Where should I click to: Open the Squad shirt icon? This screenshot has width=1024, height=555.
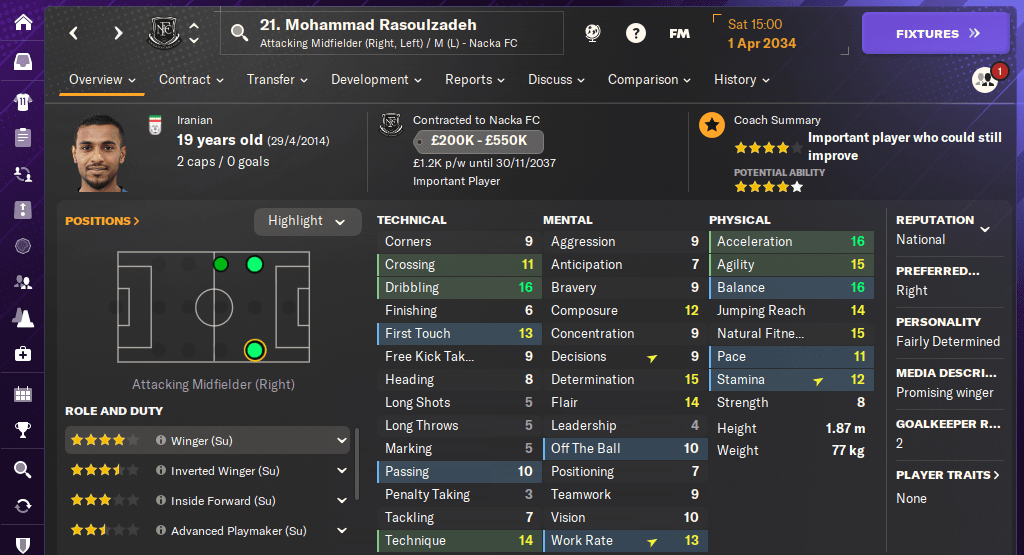22,101
